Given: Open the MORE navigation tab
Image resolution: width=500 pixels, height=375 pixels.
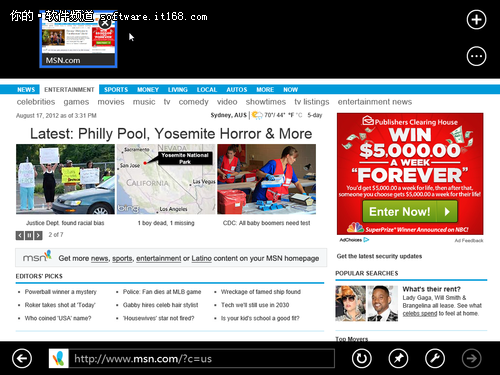Looking at the screenshot, I should [265, 90].
